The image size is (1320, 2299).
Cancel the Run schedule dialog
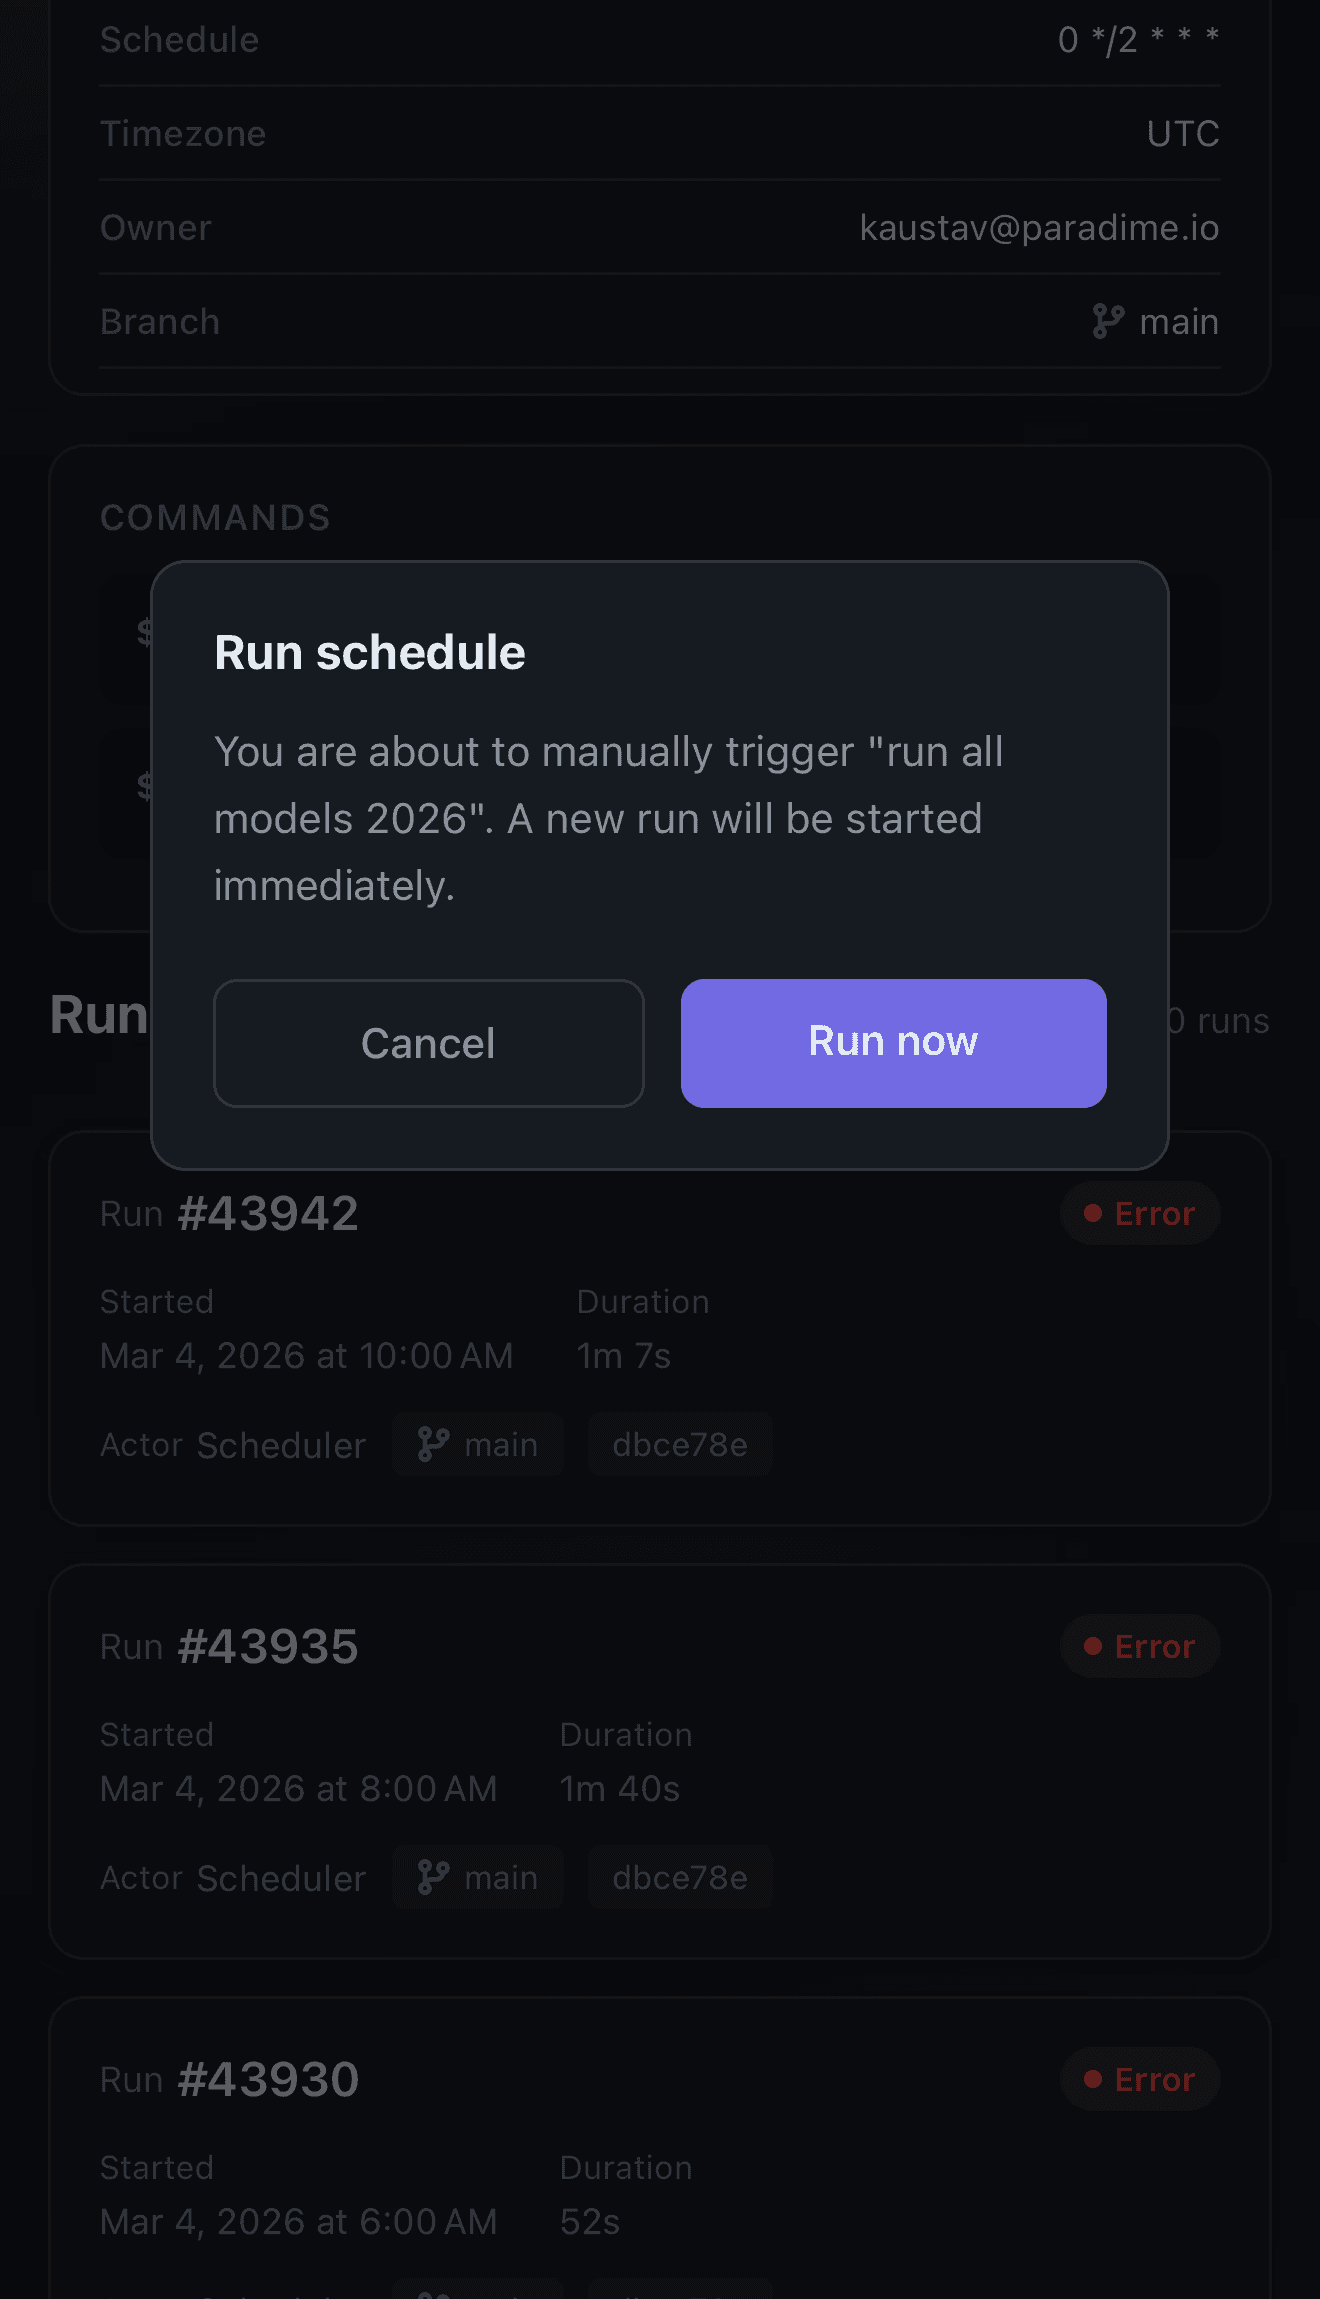click(429, 1043)
